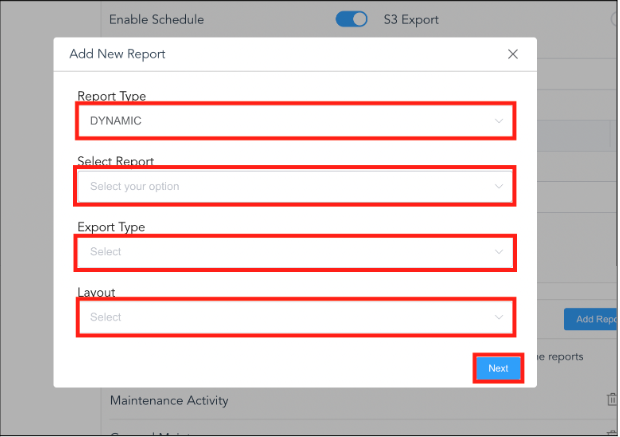Delete the Maintenance Activity report via trash icon
The width and height of the screenshot is (620, 437).
pyautogui.click(x=611, y=400)
